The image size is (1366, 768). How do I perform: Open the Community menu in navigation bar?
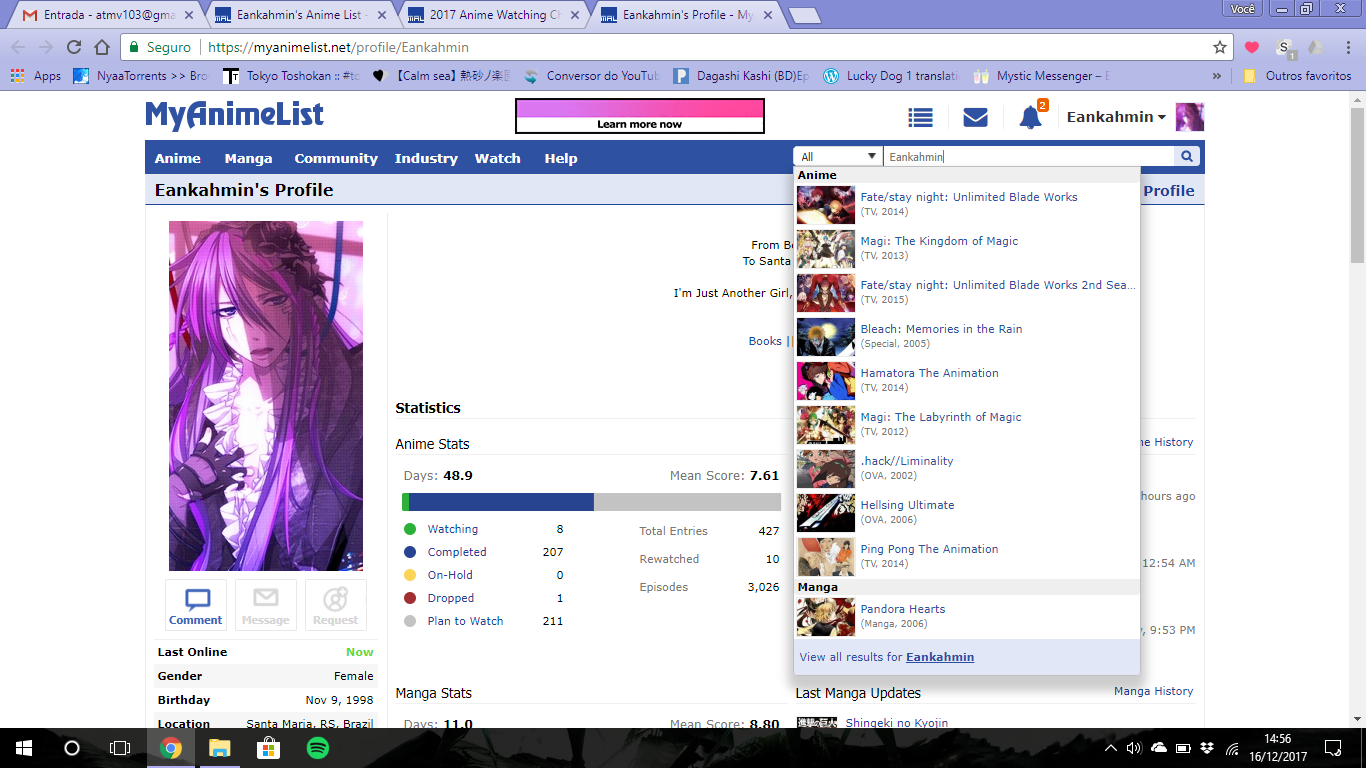point(336,158)
